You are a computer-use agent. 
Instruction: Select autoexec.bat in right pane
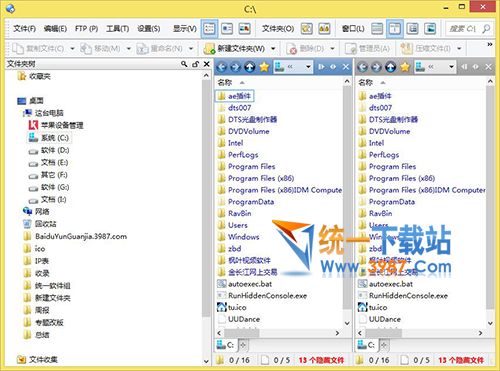coord(385,284)
